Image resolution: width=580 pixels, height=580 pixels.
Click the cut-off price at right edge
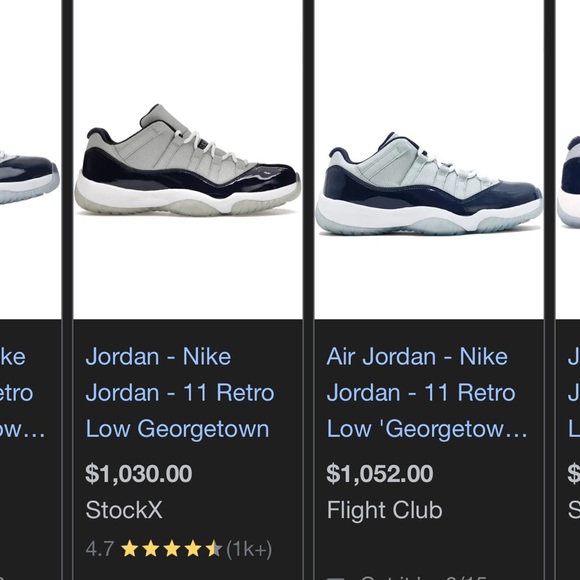pos(574,473)
